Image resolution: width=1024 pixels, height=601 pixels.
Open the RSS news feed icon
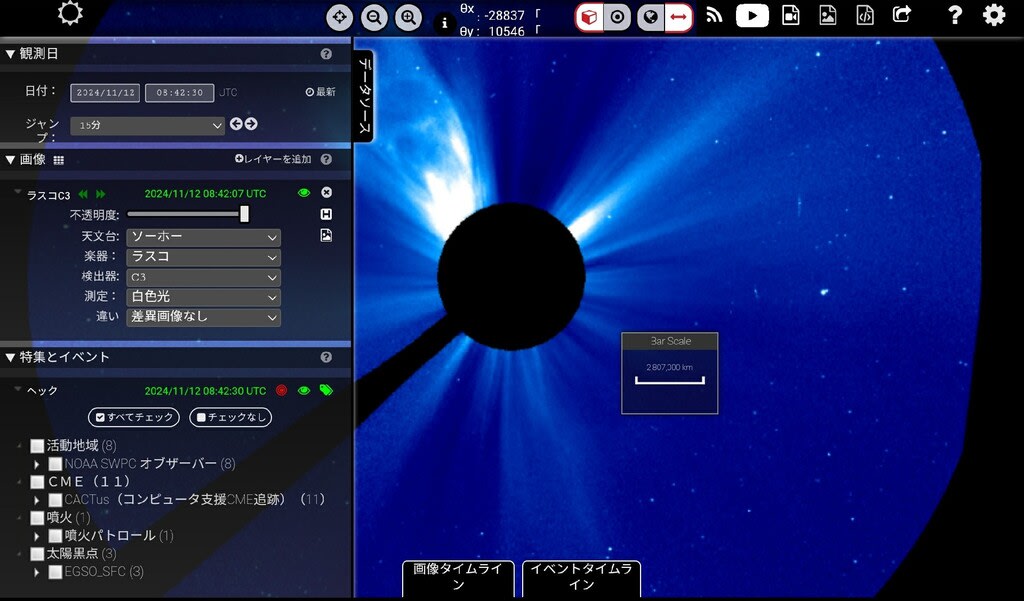714,15
